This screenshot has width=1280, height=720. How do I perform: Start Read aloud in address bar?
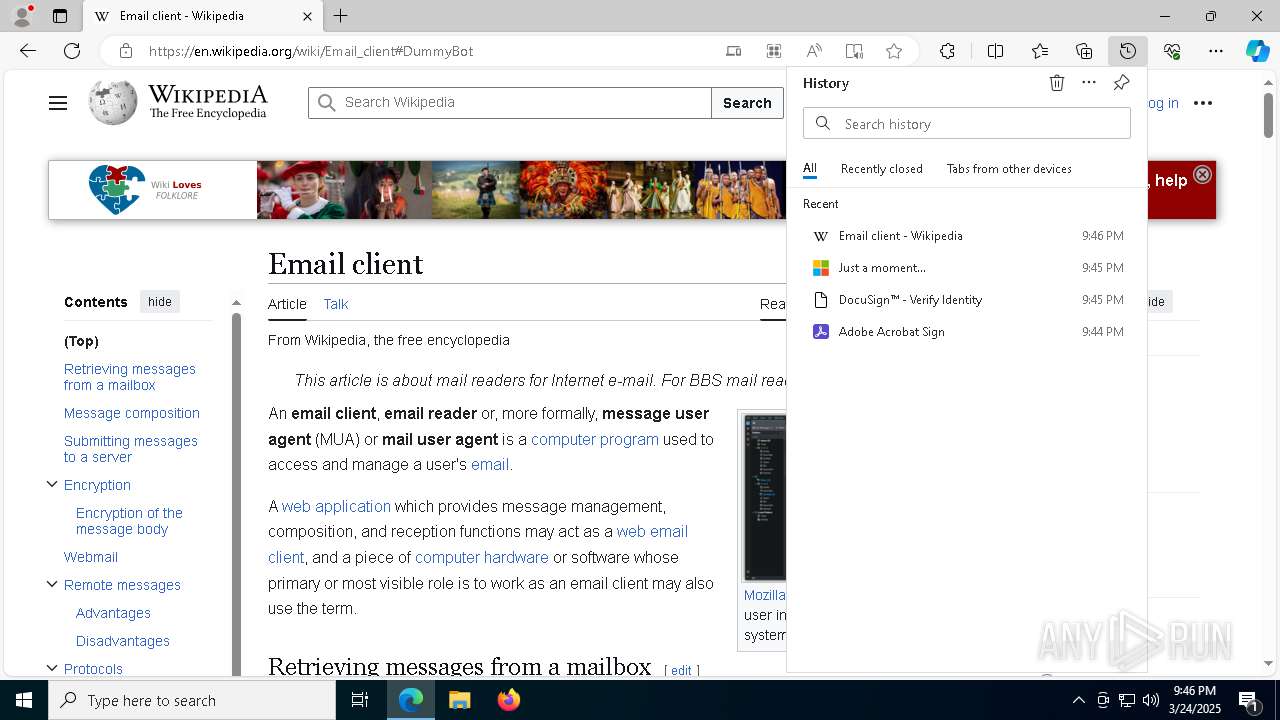pos(814,51)
